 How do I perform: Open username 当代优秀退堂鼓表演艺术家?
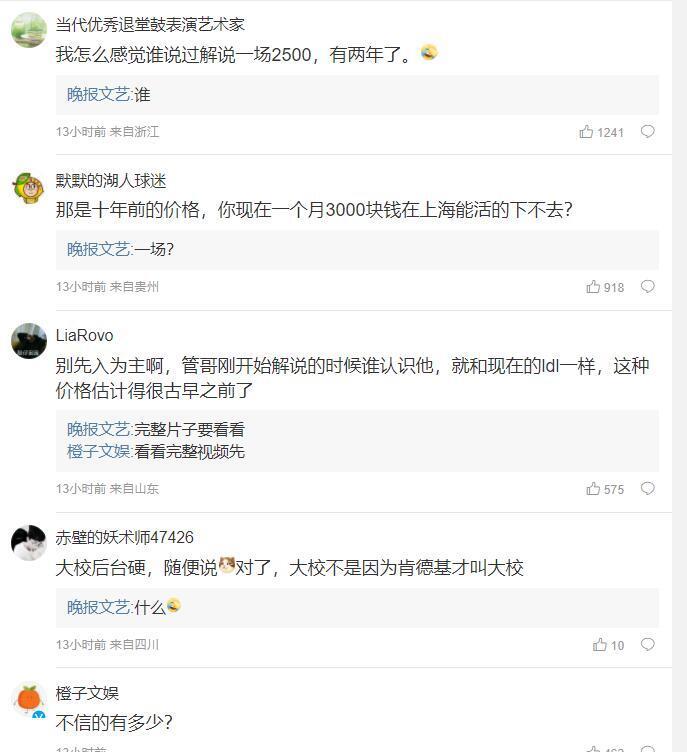tap(150, 24)
